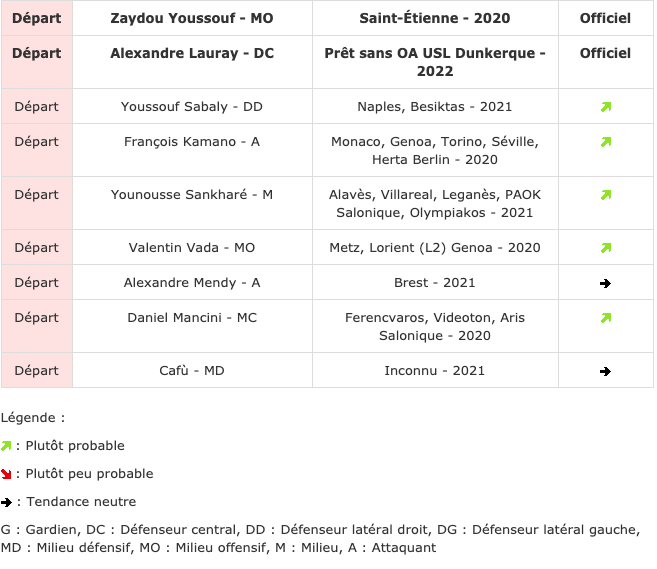Screen dimensions: 657x569
Task: Click the black arrow in Cafù row
Action: pos(605,371)
